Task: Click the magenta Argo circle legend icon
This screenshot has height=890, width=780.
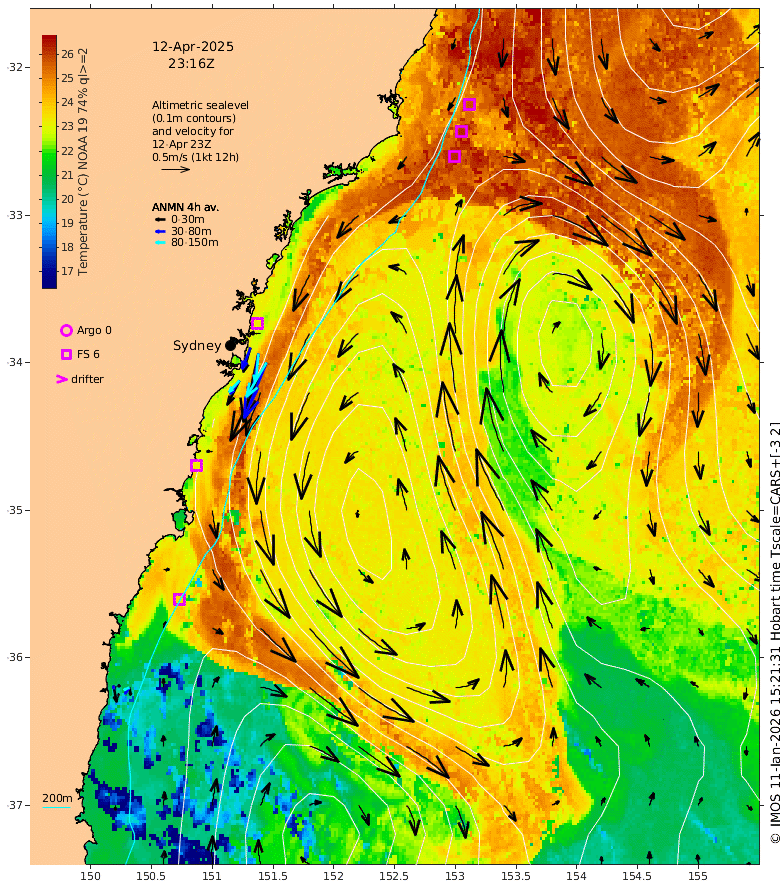Action: pyautogui.click(x=66, y=330)
